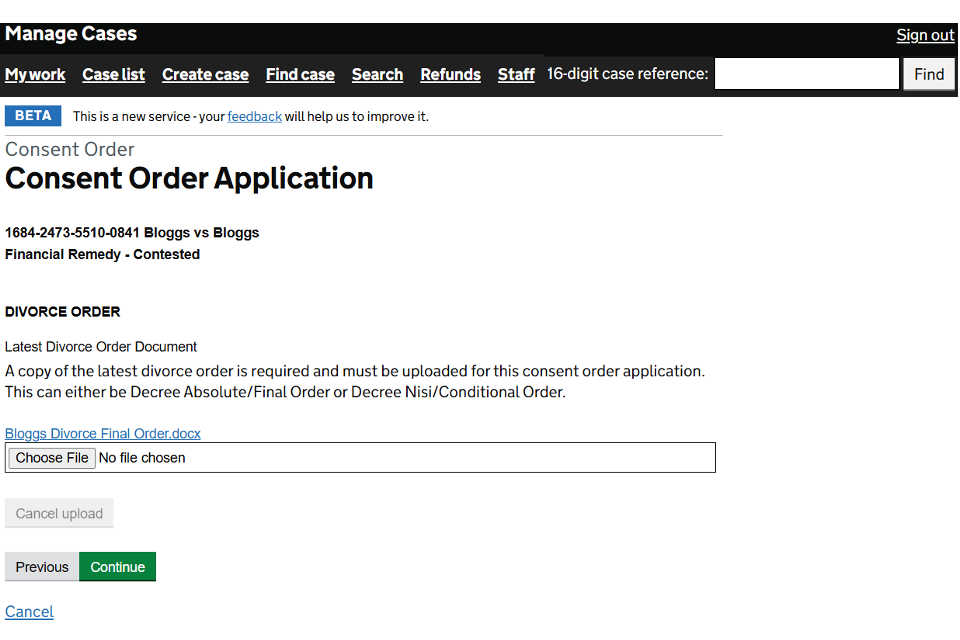
Task: Open the feedback link
Action: point(254,116)
